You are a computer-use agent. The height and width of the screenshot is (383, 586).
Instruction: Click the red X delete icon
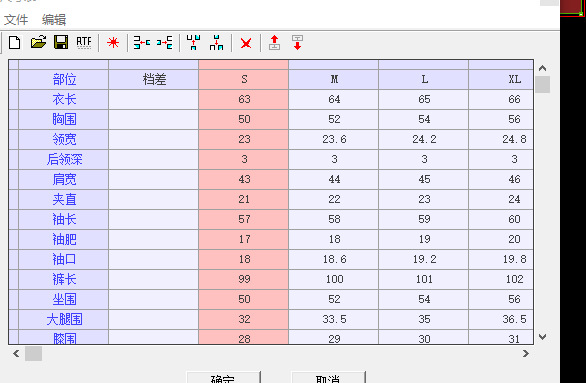point(246,43)
